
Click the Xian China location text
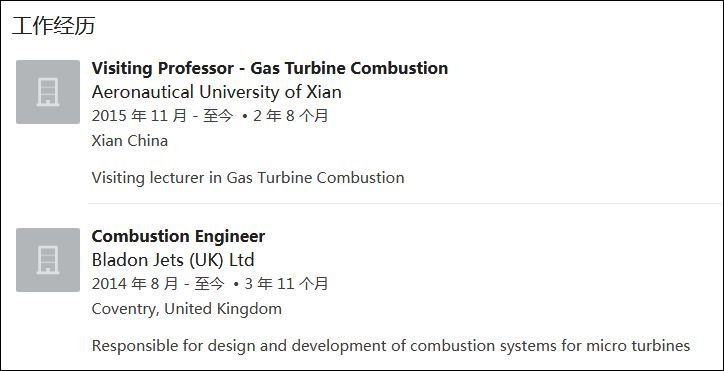[130, 140]
